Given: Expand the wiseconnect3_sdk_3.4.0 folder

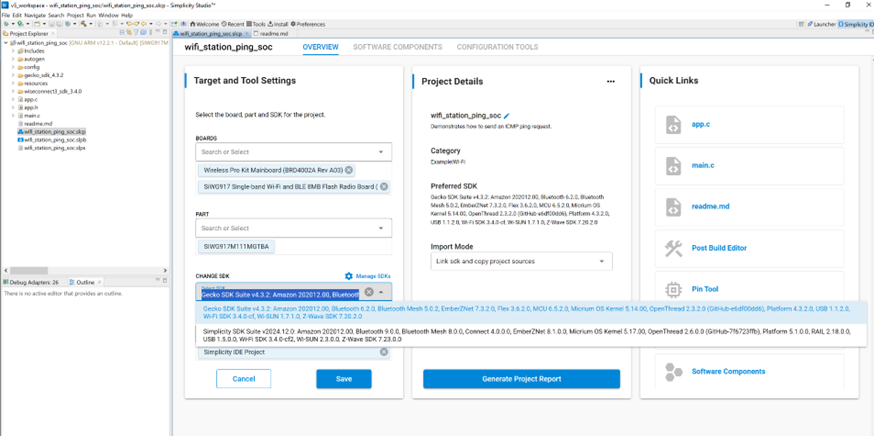Looking at the screenshot, I should [13, 91].
